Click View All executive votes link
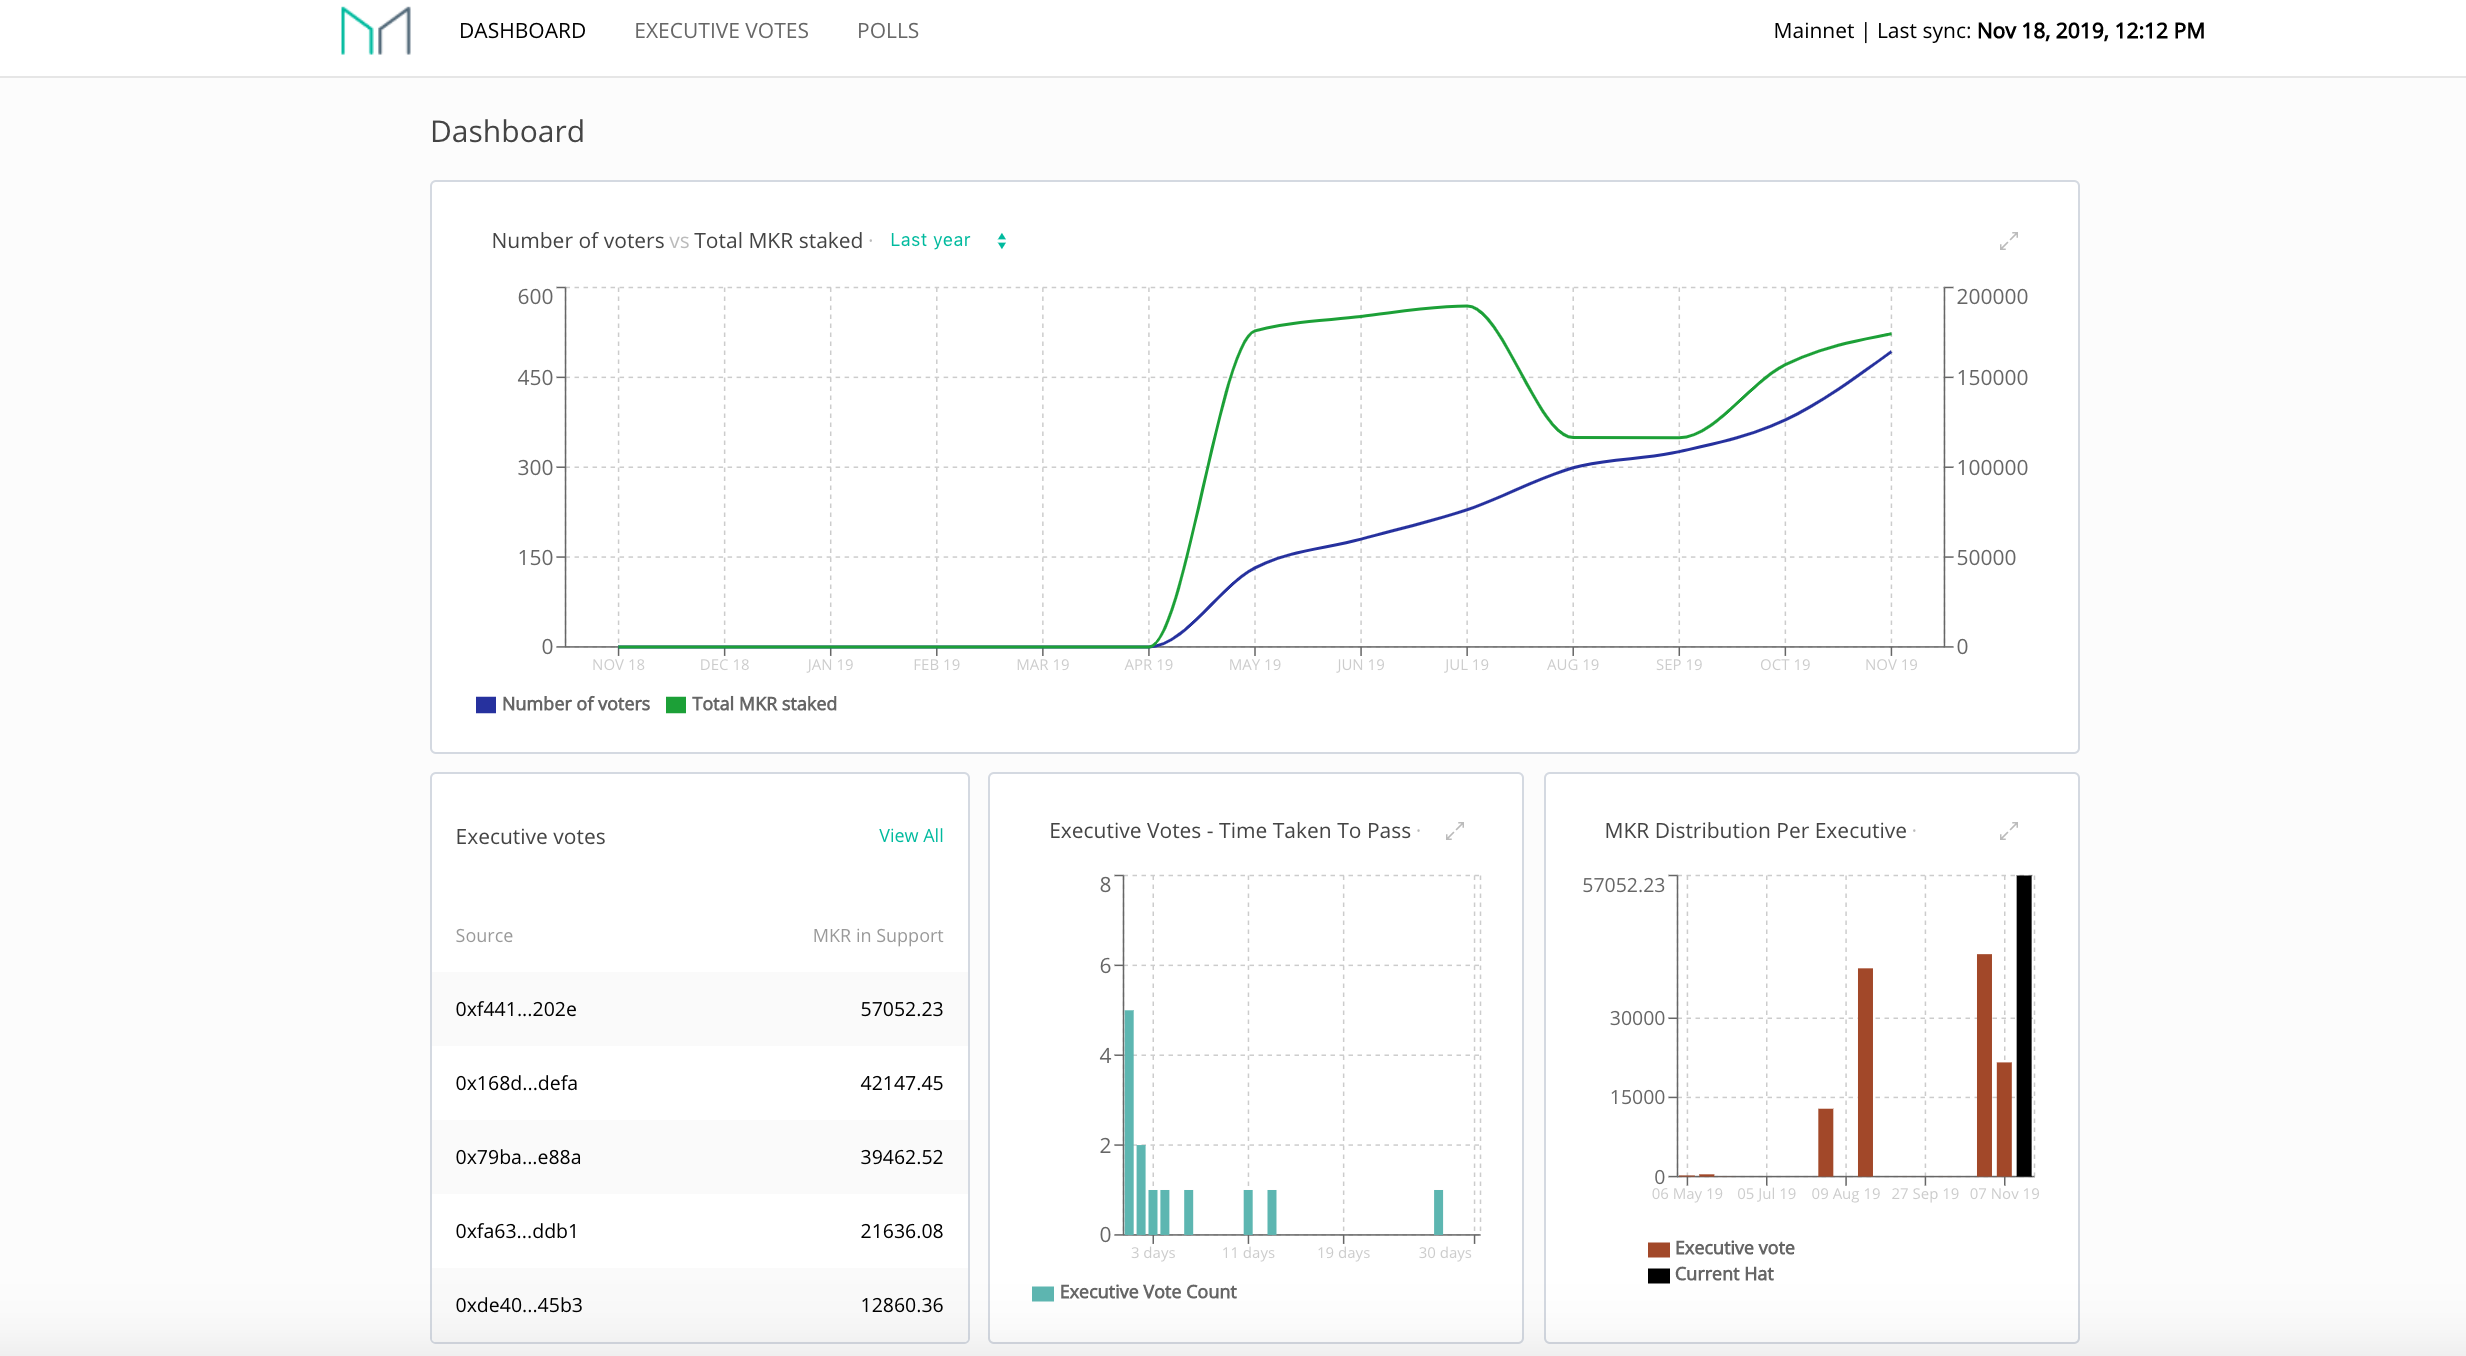Image resolution: width=2466 pixels, height=1356 pixels. (x=910, y=836)
